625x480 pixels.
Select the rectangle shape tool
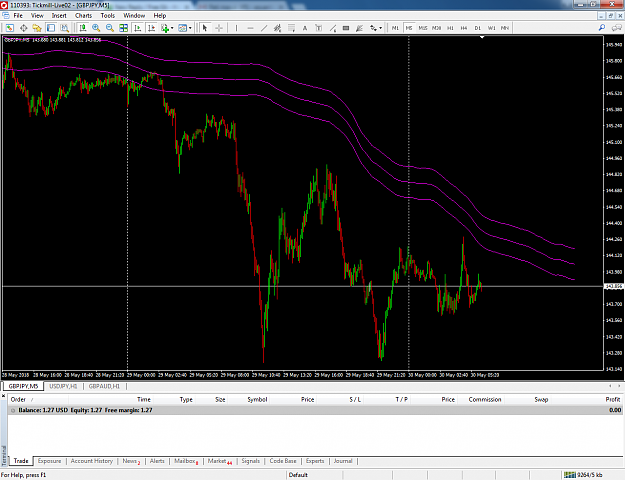pyautogui.click(x=346, y=28)
